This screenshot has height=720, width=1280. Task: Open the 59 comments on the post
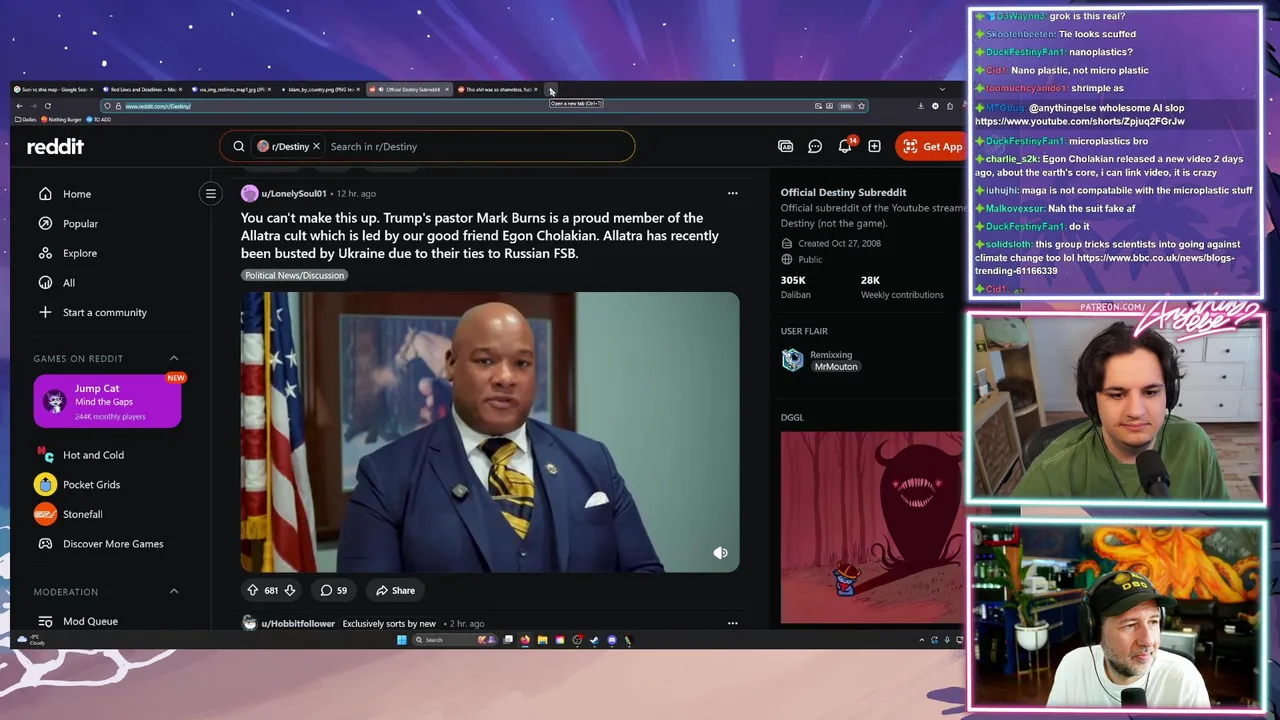click(334, 590)
